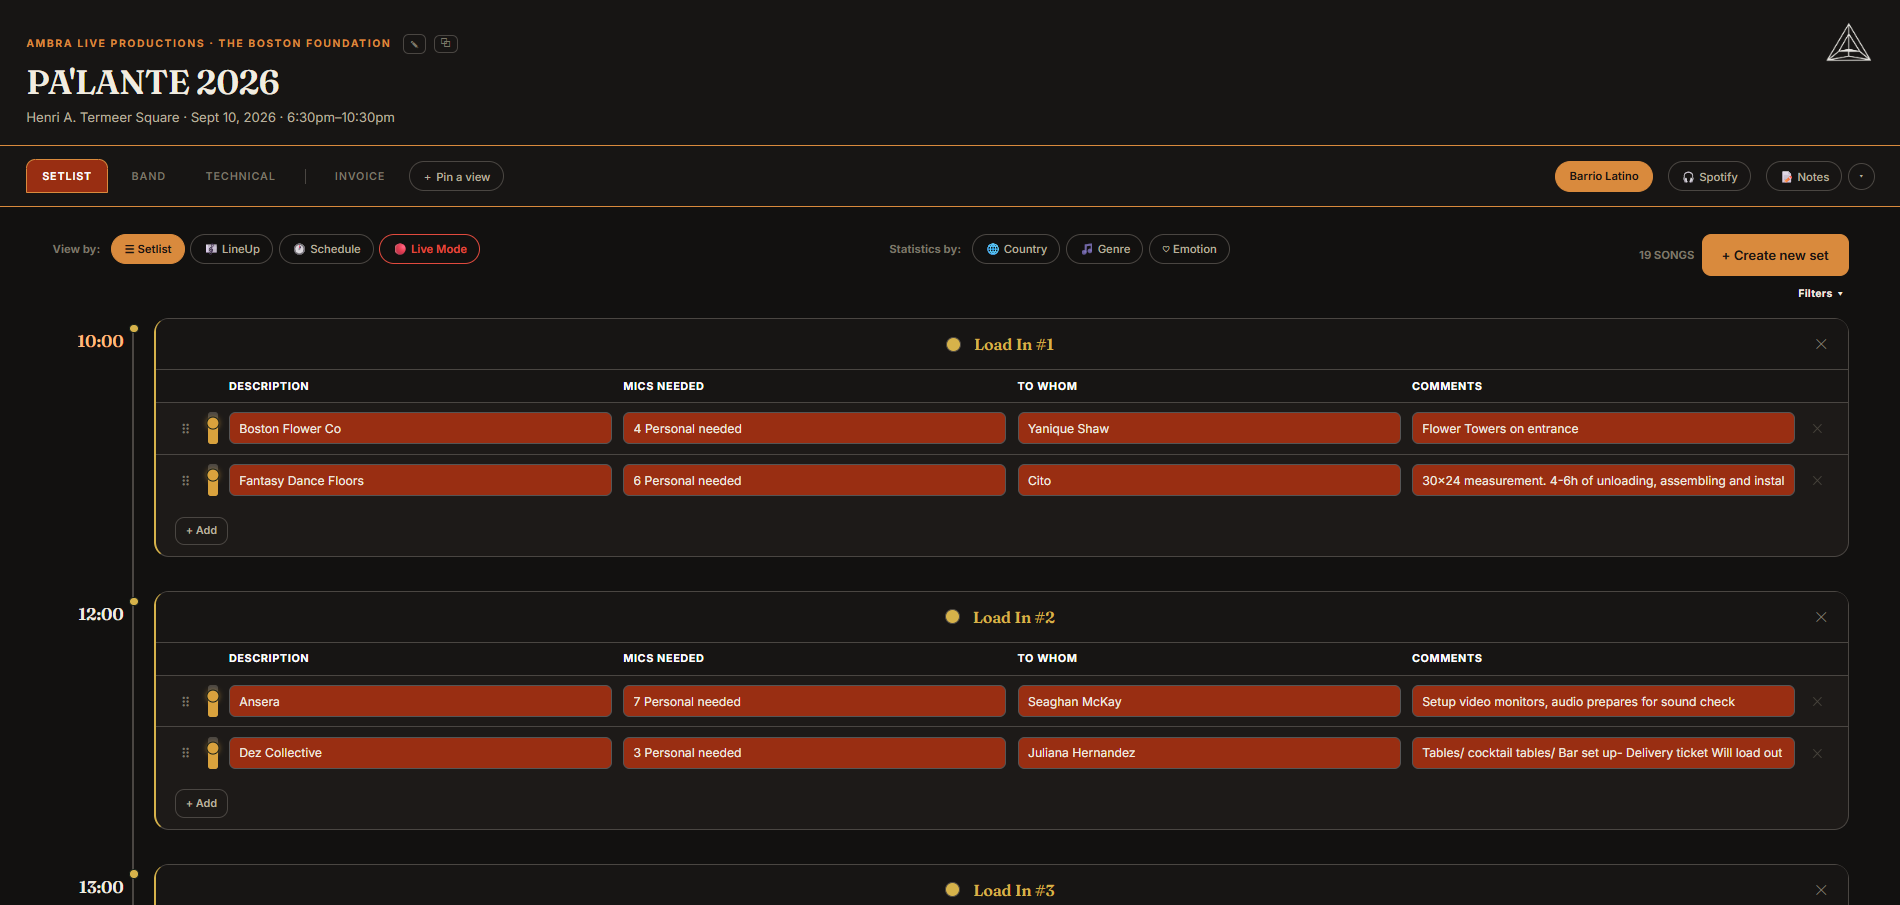Switch view to LineUp
The image size is (1900, 905).
click(232, 249)
